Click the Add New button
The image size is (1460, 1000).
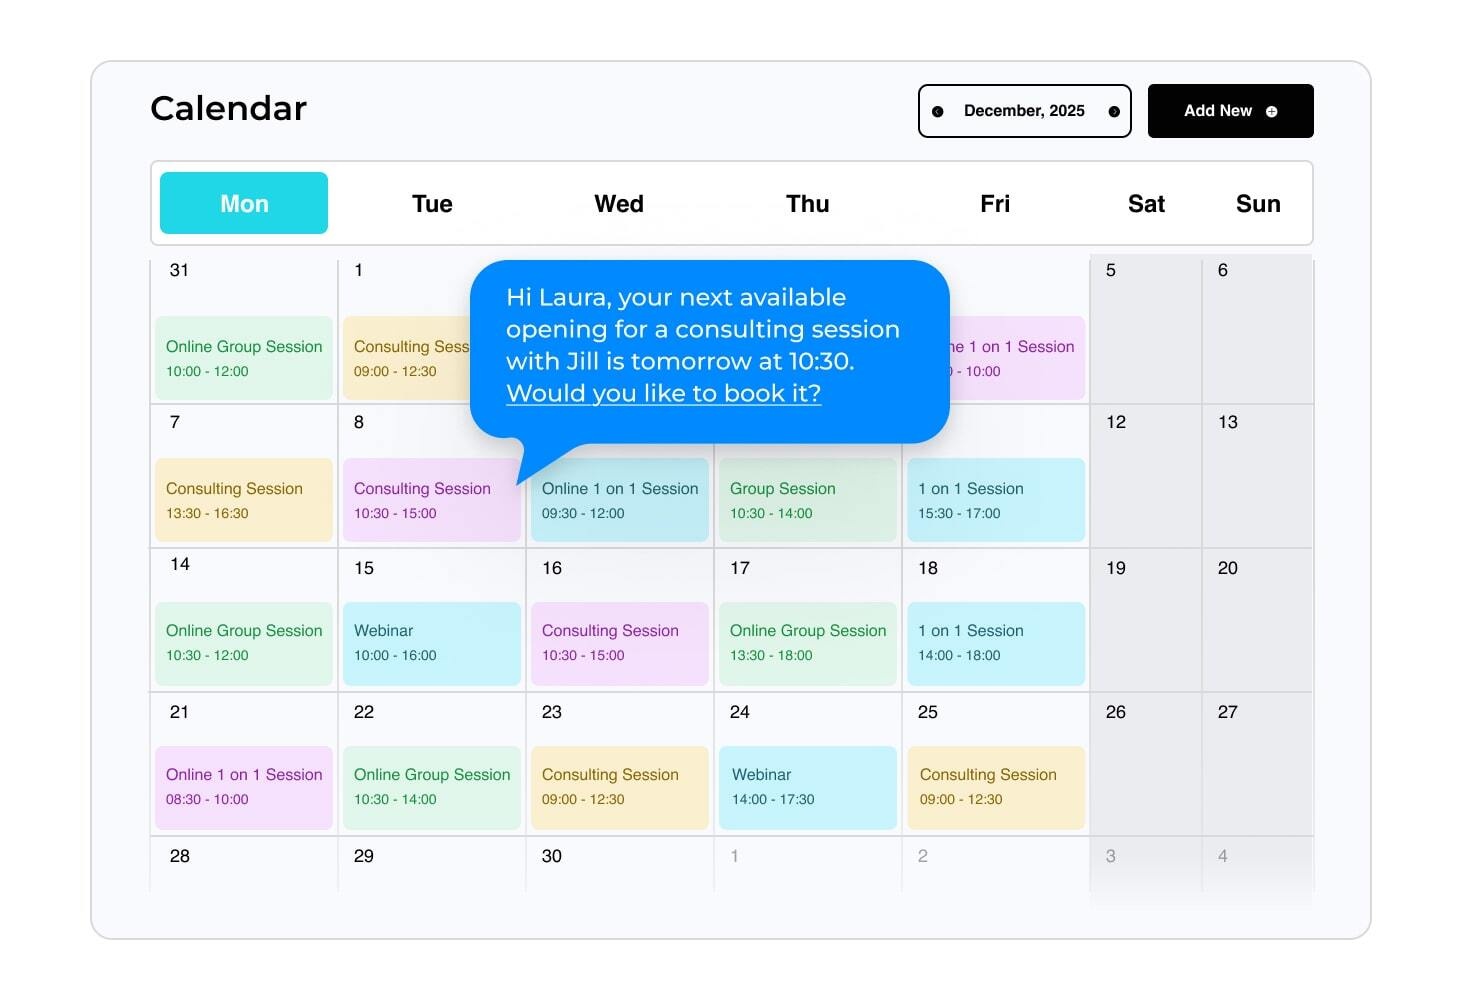1230,111
